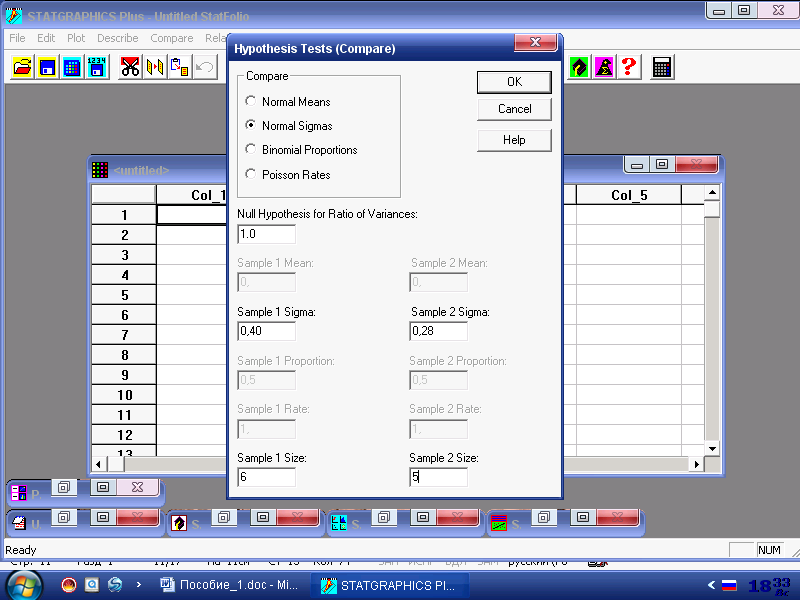Click the Undo arrow icon
Screen dimensions: 800x600
(x=205, y=67)
